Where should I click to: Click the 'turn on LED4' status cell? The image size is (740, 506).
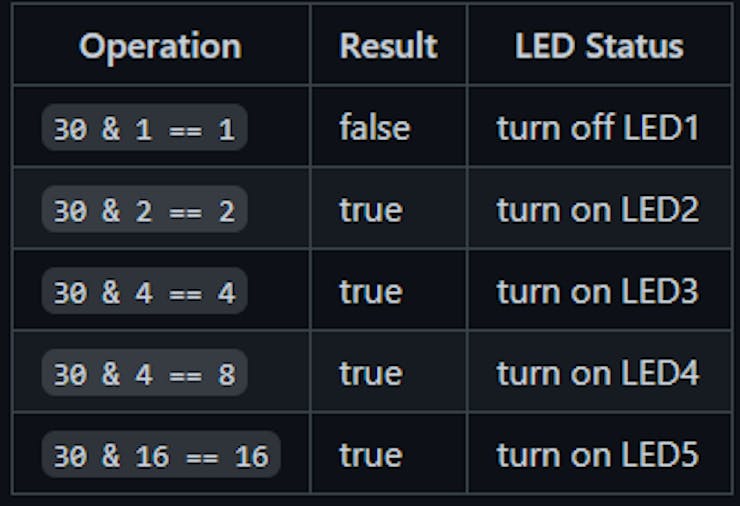pos(598,374)
